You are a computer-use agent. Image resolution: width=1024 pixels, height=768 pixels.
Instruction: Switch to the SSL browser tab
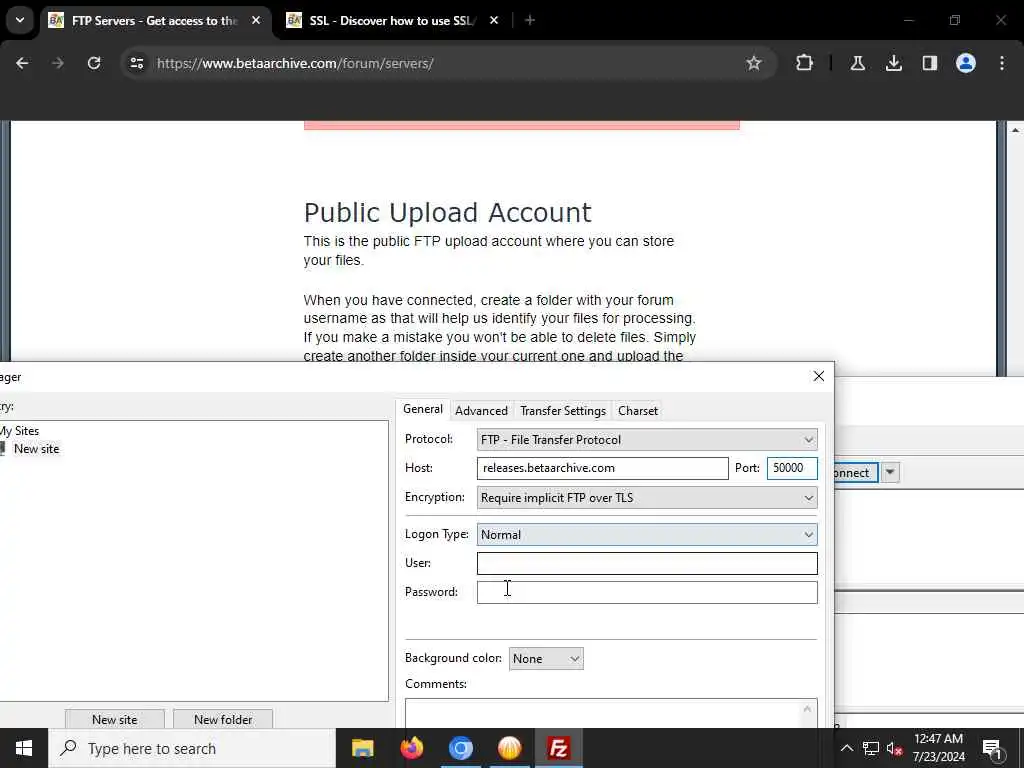[392, 20]
